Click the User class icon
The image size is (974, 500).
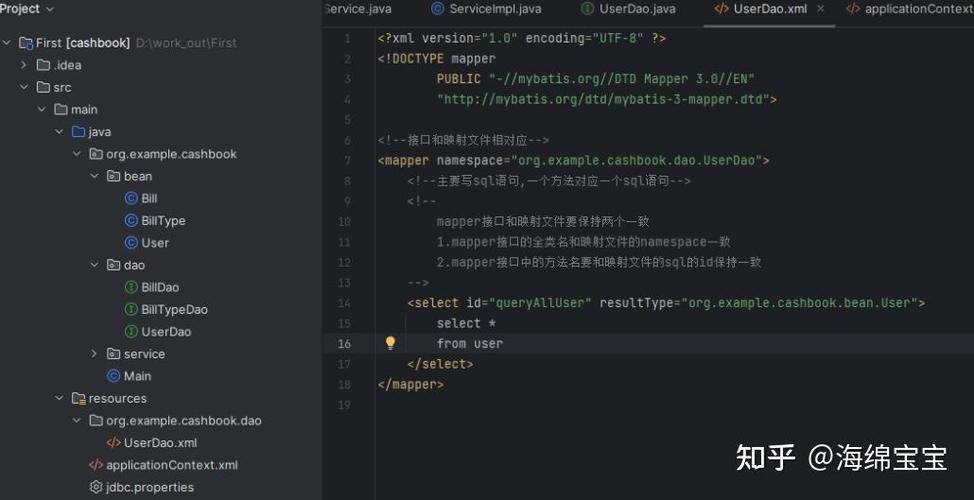point(131,243)
